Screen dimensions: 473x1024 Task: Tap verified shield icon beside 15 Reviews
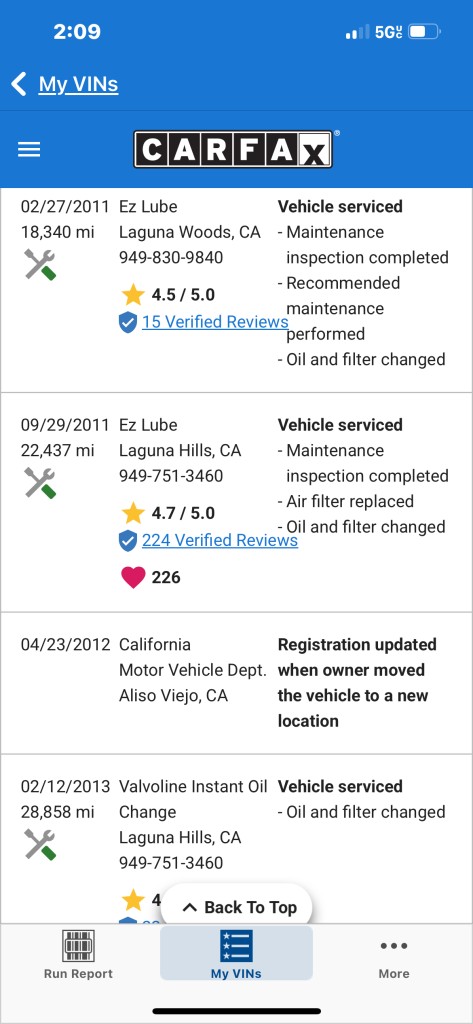click(128, 322)
